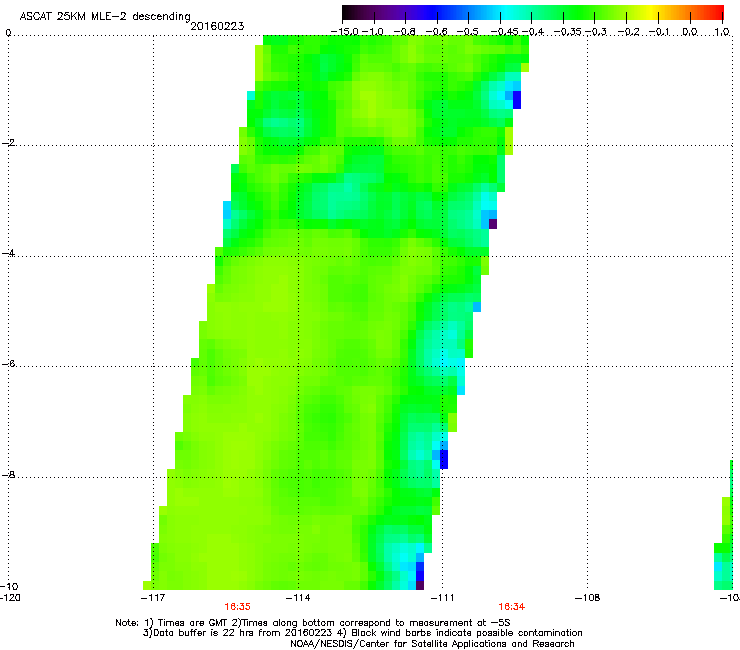
Task: Click the -1.0 color scale label
Action: pyautogui.click(x=373, y=32)
